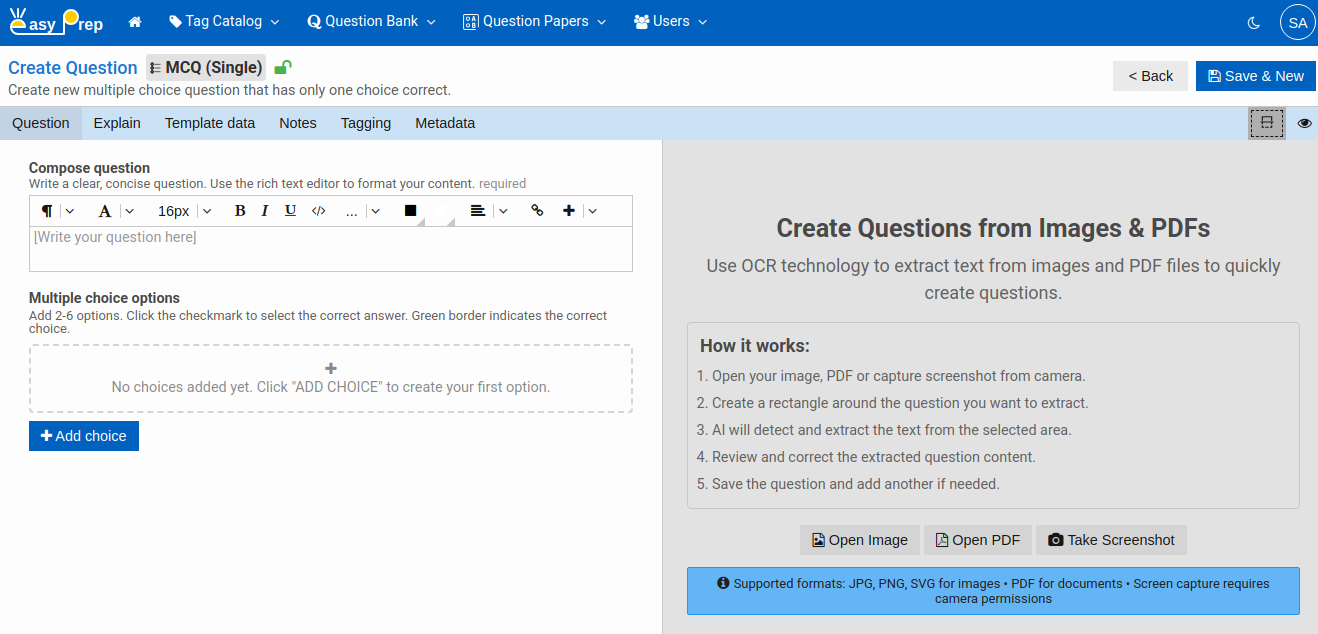
Task: Toggle the question preview eye icon
Action: coord(1304,123)
